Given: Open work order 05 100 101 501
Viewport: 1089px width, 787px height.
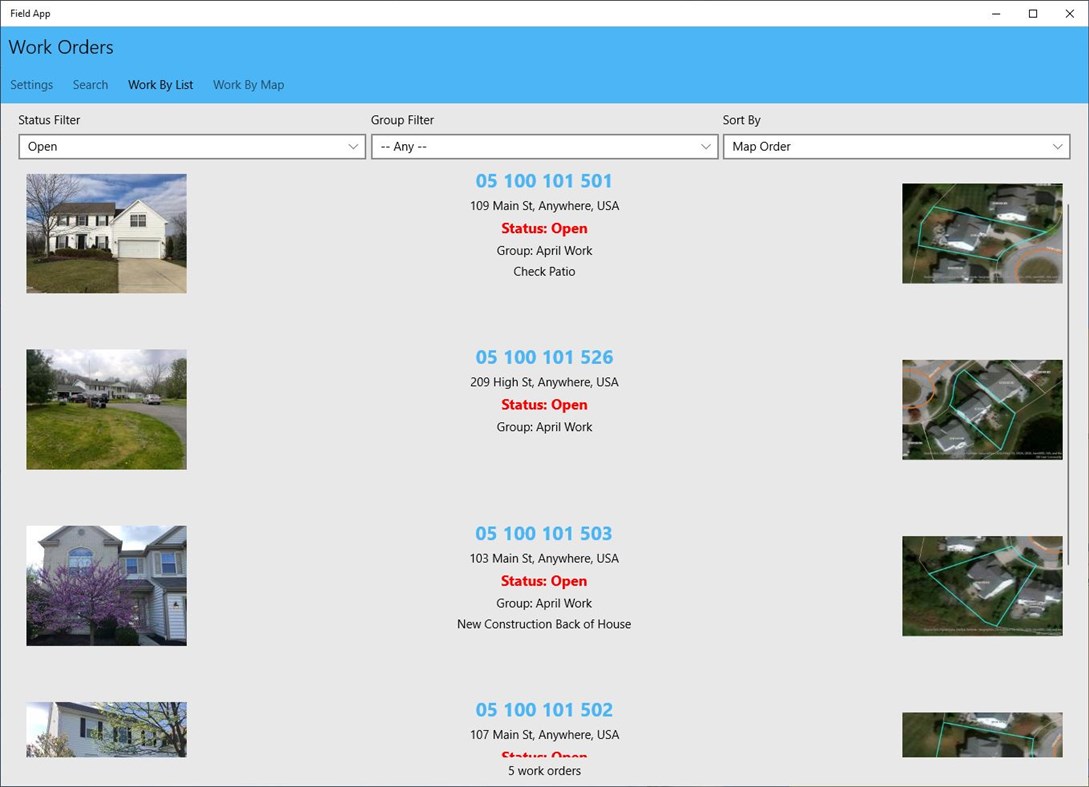Looking at the screenshot, I should 544,180.
